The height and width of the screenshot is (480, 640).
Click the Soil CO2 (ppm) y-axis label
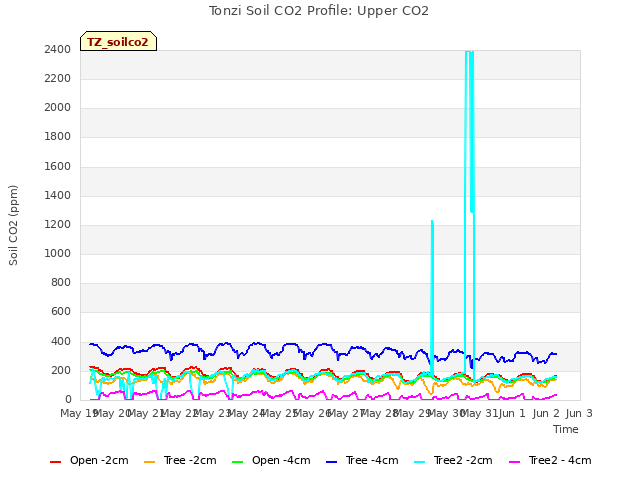[x=13, y=225]
